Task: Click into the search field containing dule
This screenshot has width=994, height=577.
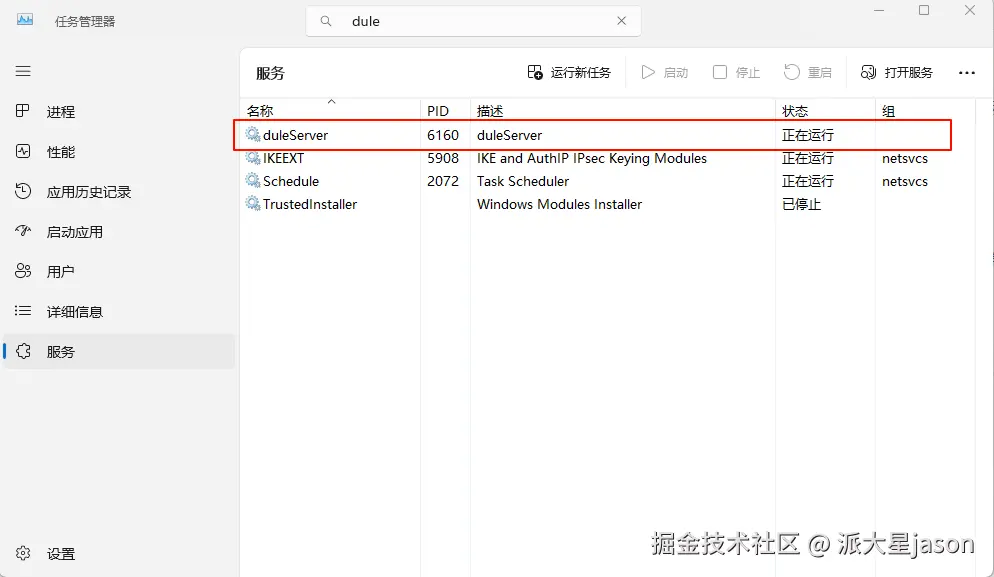Action: [x=473, y=21]
